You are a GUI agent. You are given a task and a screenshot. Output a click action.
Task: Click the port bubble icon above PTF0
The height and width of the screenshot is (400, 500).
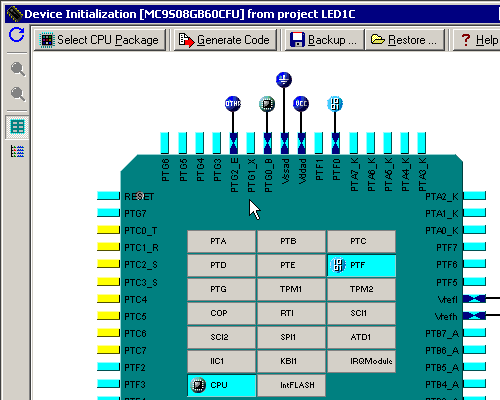pos(335,104)
